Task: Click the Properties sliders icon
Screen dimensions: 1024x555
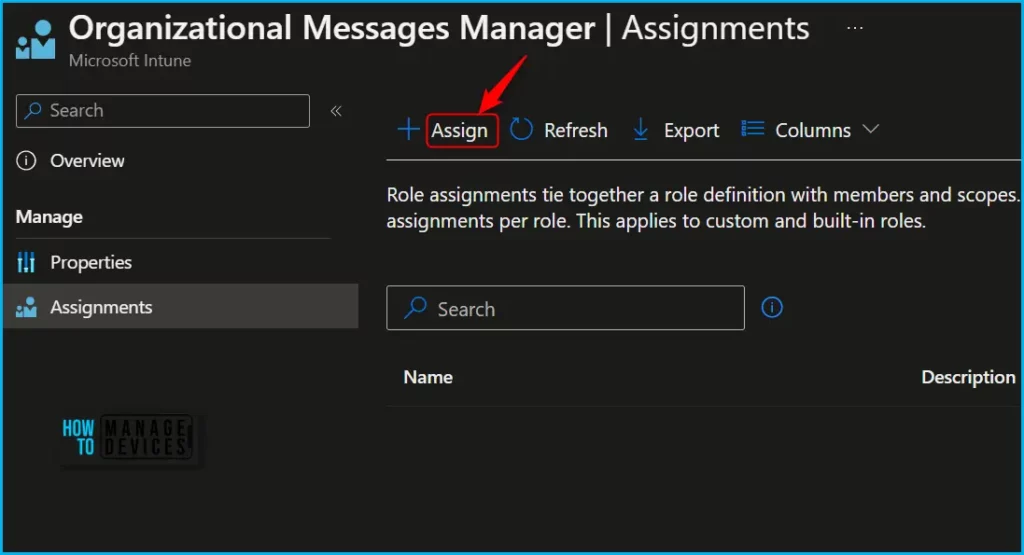Action: [x=26, y=262]
